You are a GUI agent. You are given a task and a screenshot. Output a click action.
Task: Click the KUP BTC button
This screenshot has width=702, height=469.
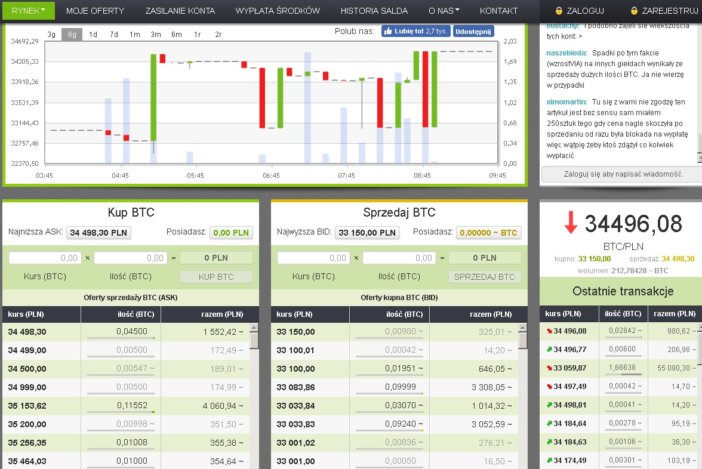coord(216,277)
